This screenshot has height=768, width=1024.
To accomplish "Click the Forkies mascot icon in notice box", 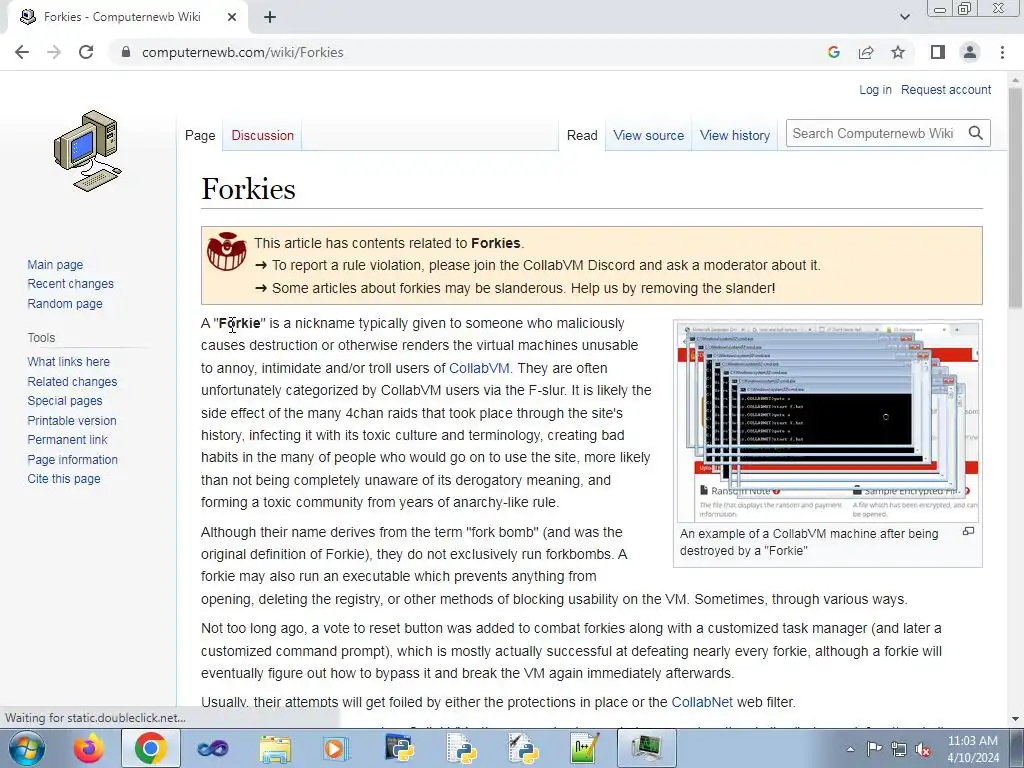I will point(227,251).
